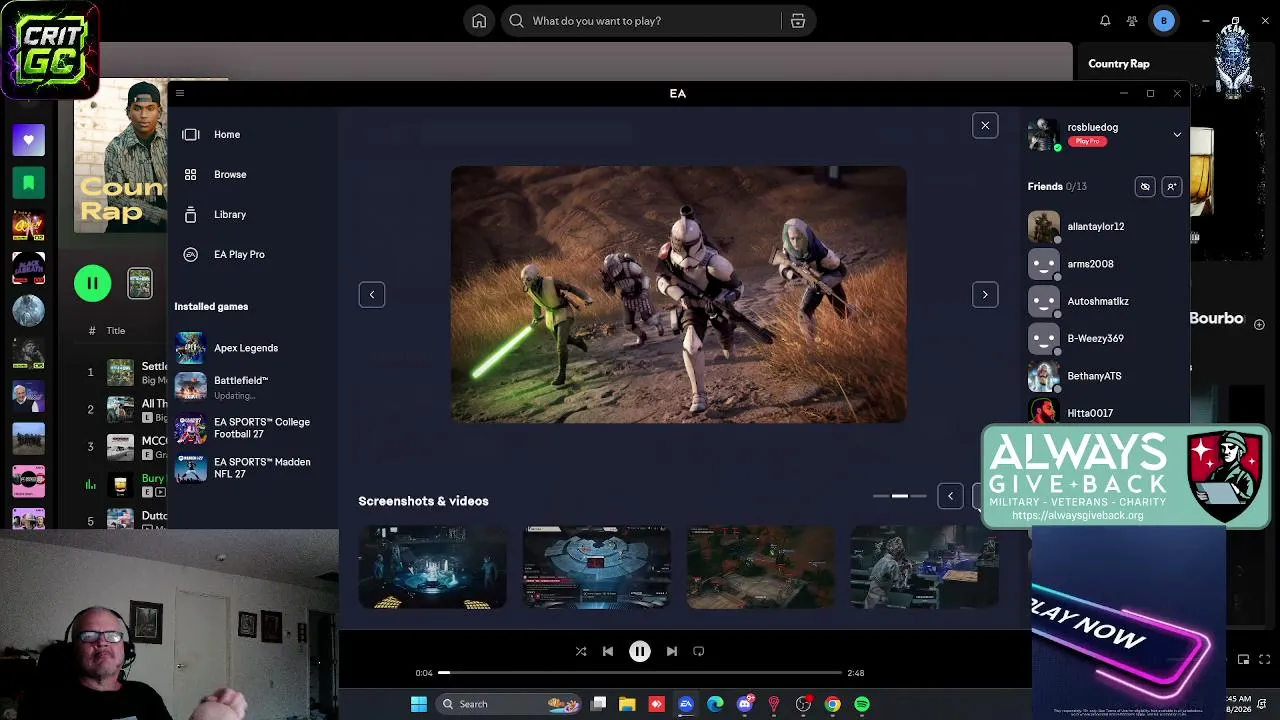The image size is (1280, 720).
Task: Open Spotify user profile B avatar
Action: tap(1164, 21)
